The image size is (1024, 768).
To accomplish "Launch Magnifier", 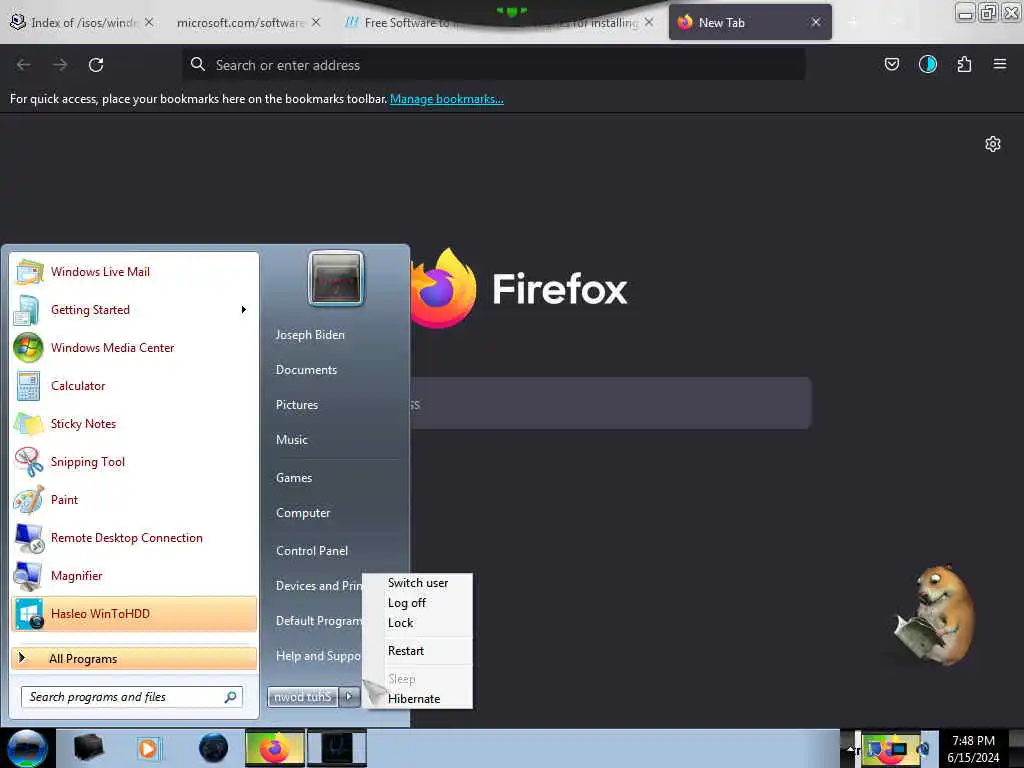I will click(x=134, y=575).
